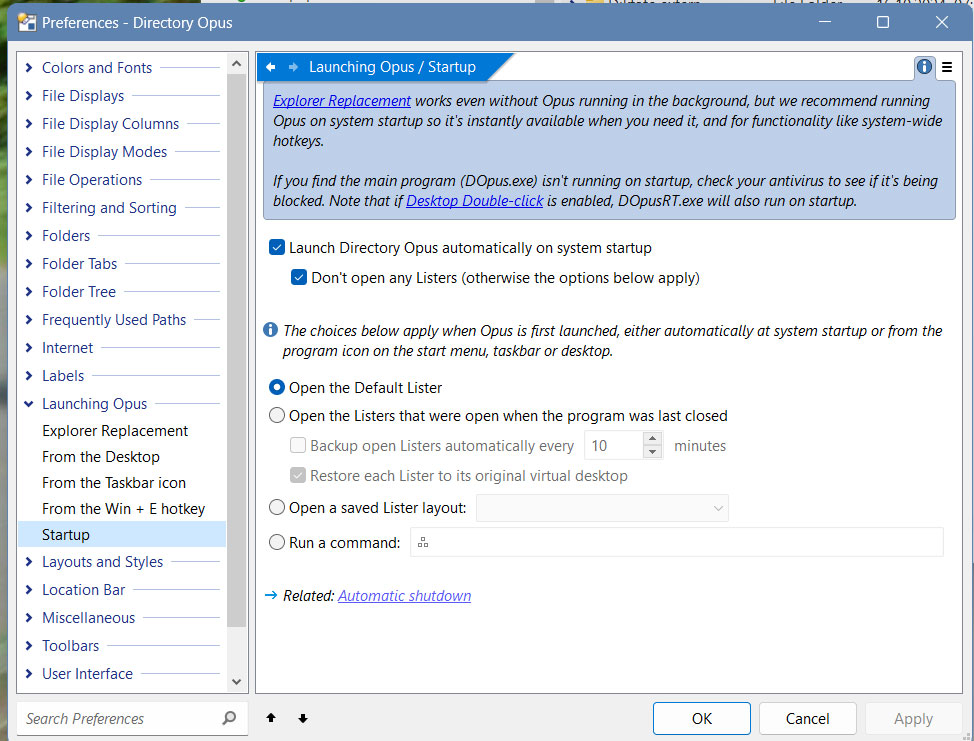Screen dimensions: 974x741
Task: Expand the Location Bar category
Action: 29,589
